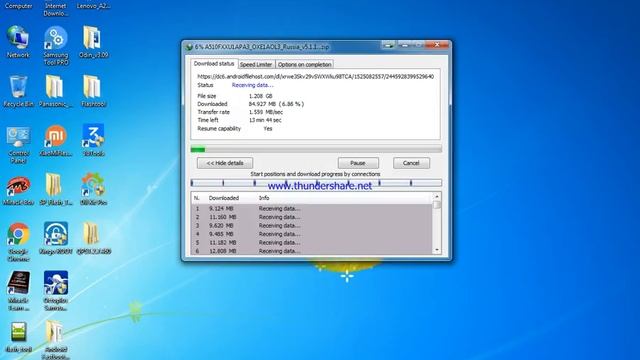The height and width of the screenshot is (360, 640).
Task: Click the '84.927 MB (6.86 %)' downloaded value
Action: pos(276,104)
